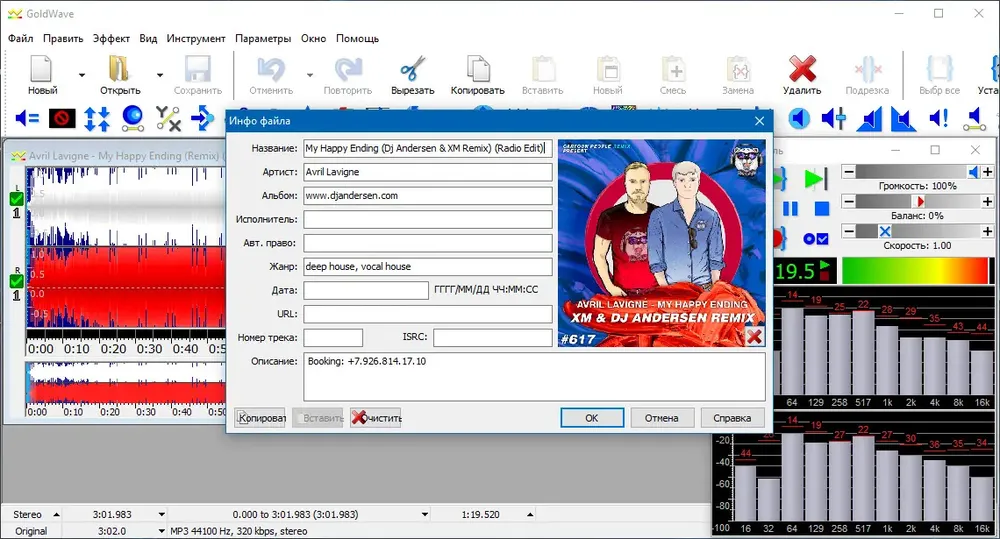Click the blue sphere effect icon
This screenshot has height=539, width=1000.
click(133, 118)
